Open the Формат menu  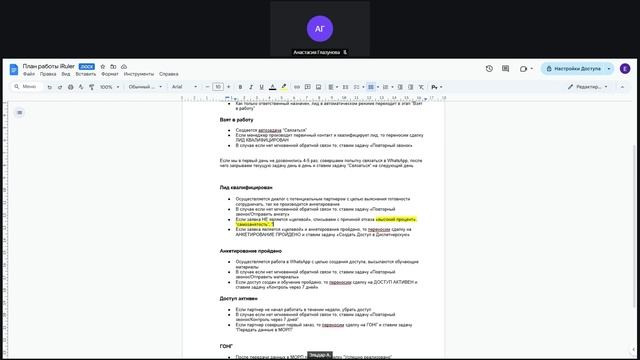(x=110, y=74)
